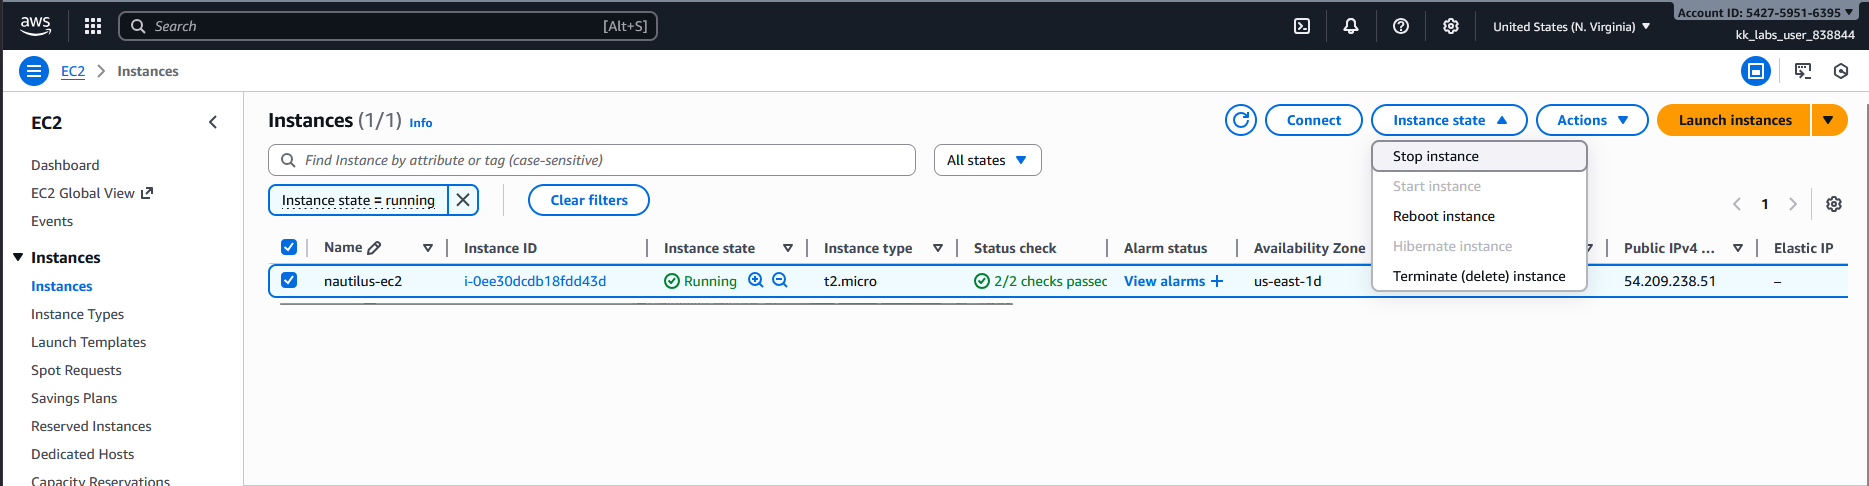Select Terminate (delete) instance

[1479, 276]
